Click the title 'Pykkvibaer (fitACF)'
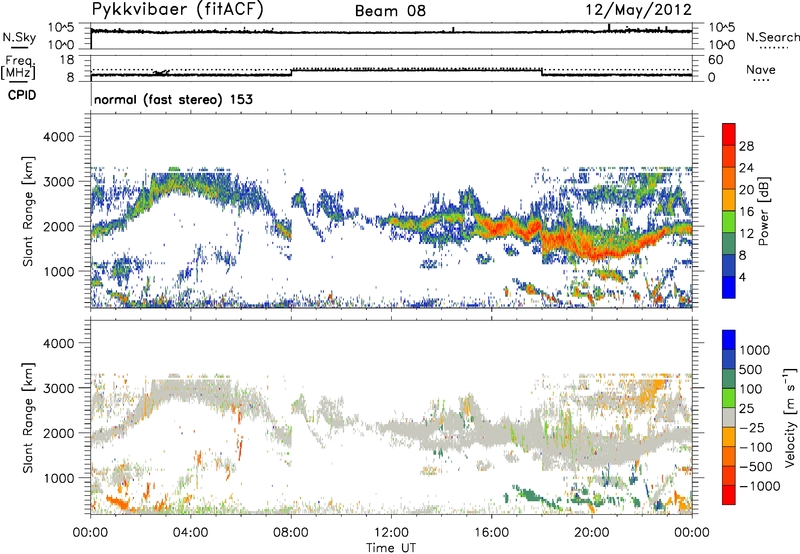 click(178, 10)
